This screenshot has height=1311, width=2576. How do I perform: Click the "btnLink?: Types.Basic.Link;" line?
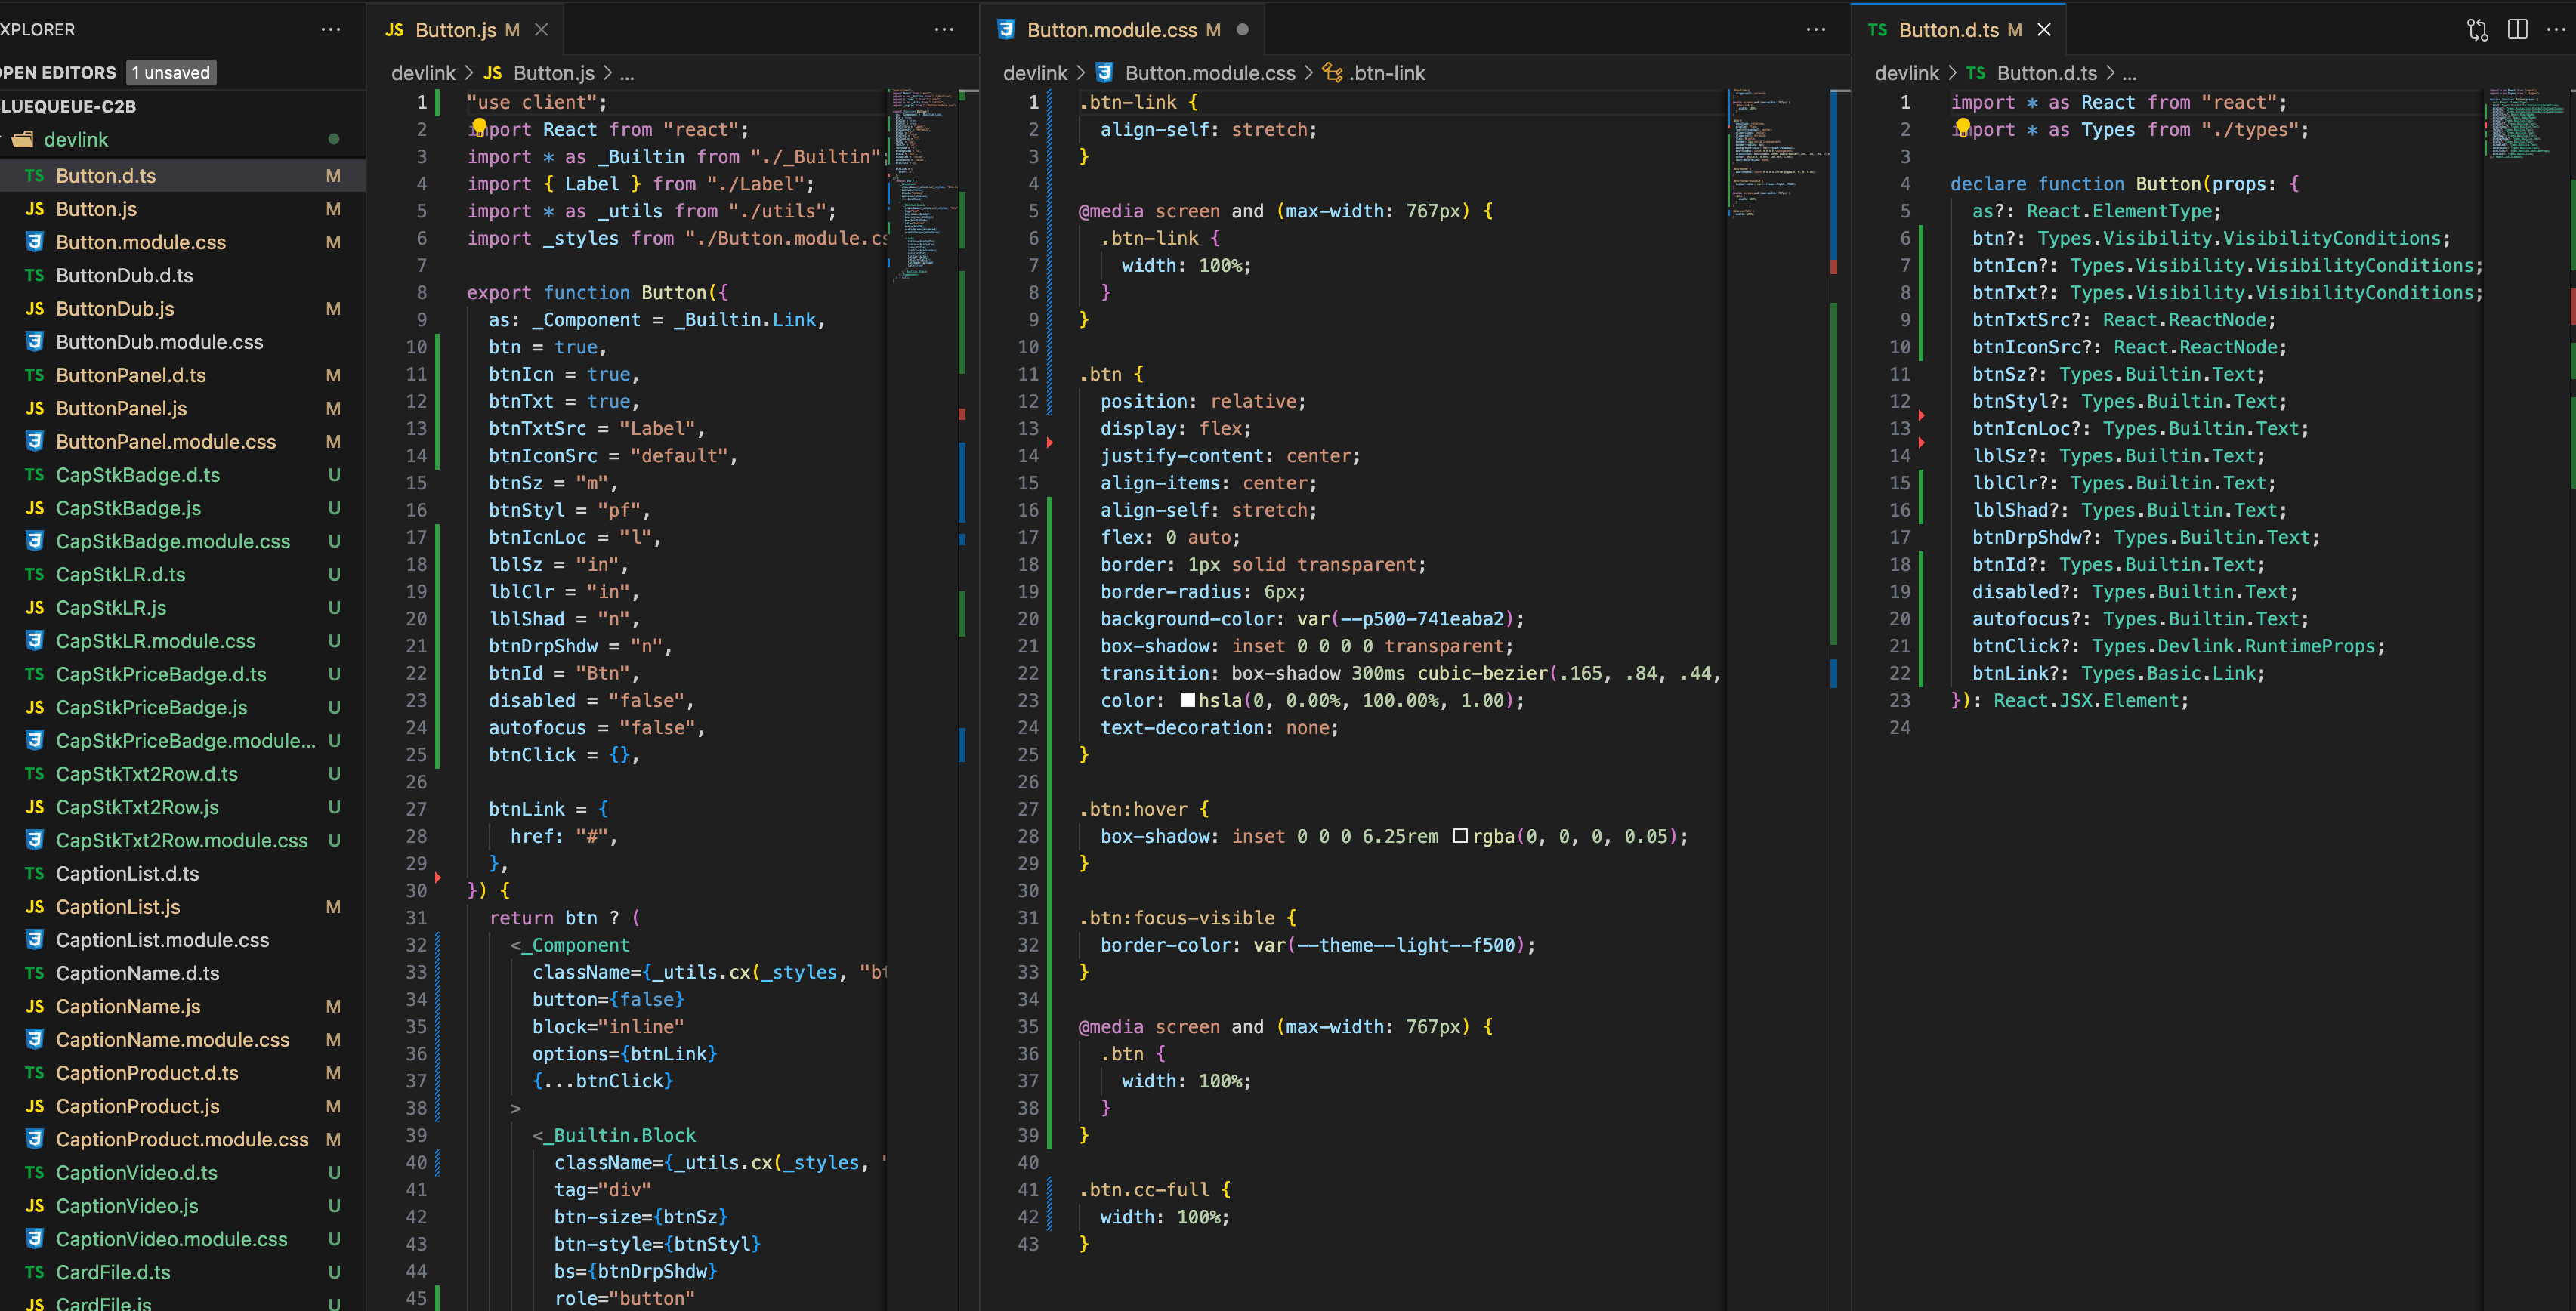coord(2118,673)
